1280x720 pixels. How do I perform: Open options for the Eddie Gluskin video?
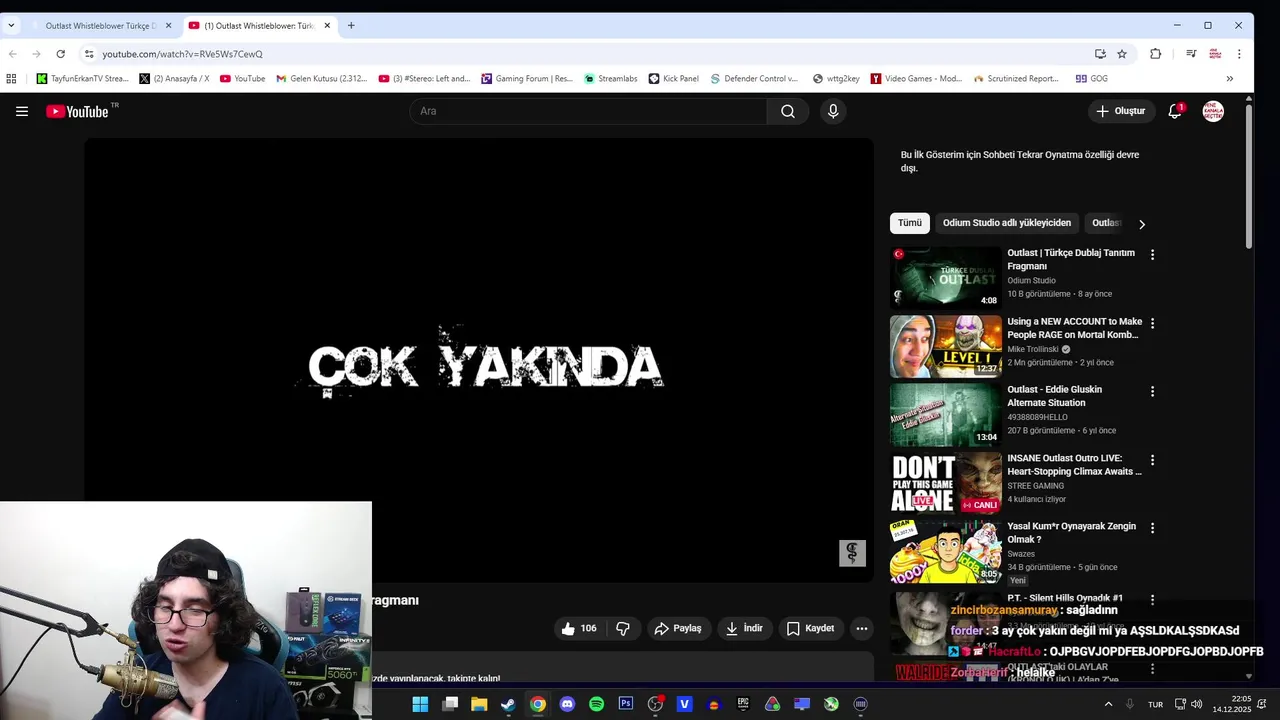[1152, 392]
